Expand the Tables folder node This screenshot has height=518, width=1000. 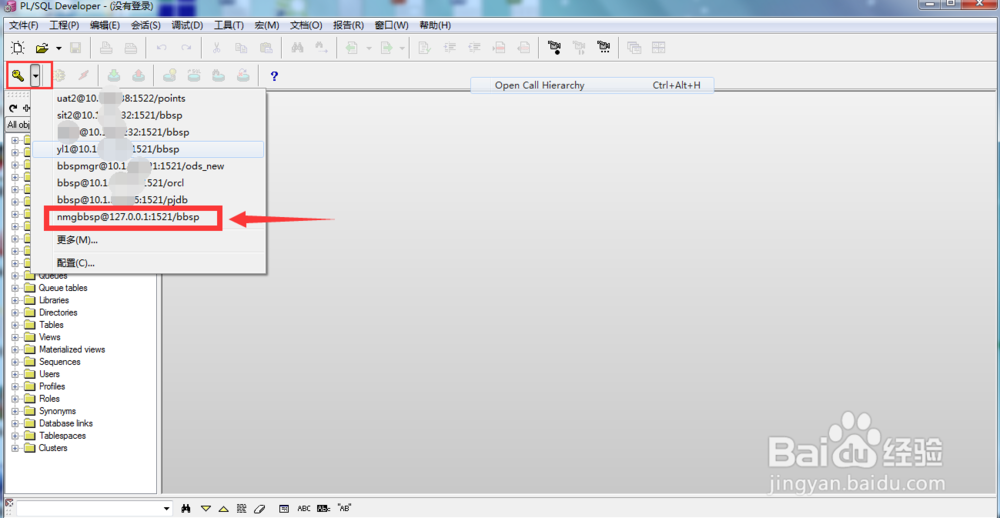pyautogui.click(x=15, y=325)
